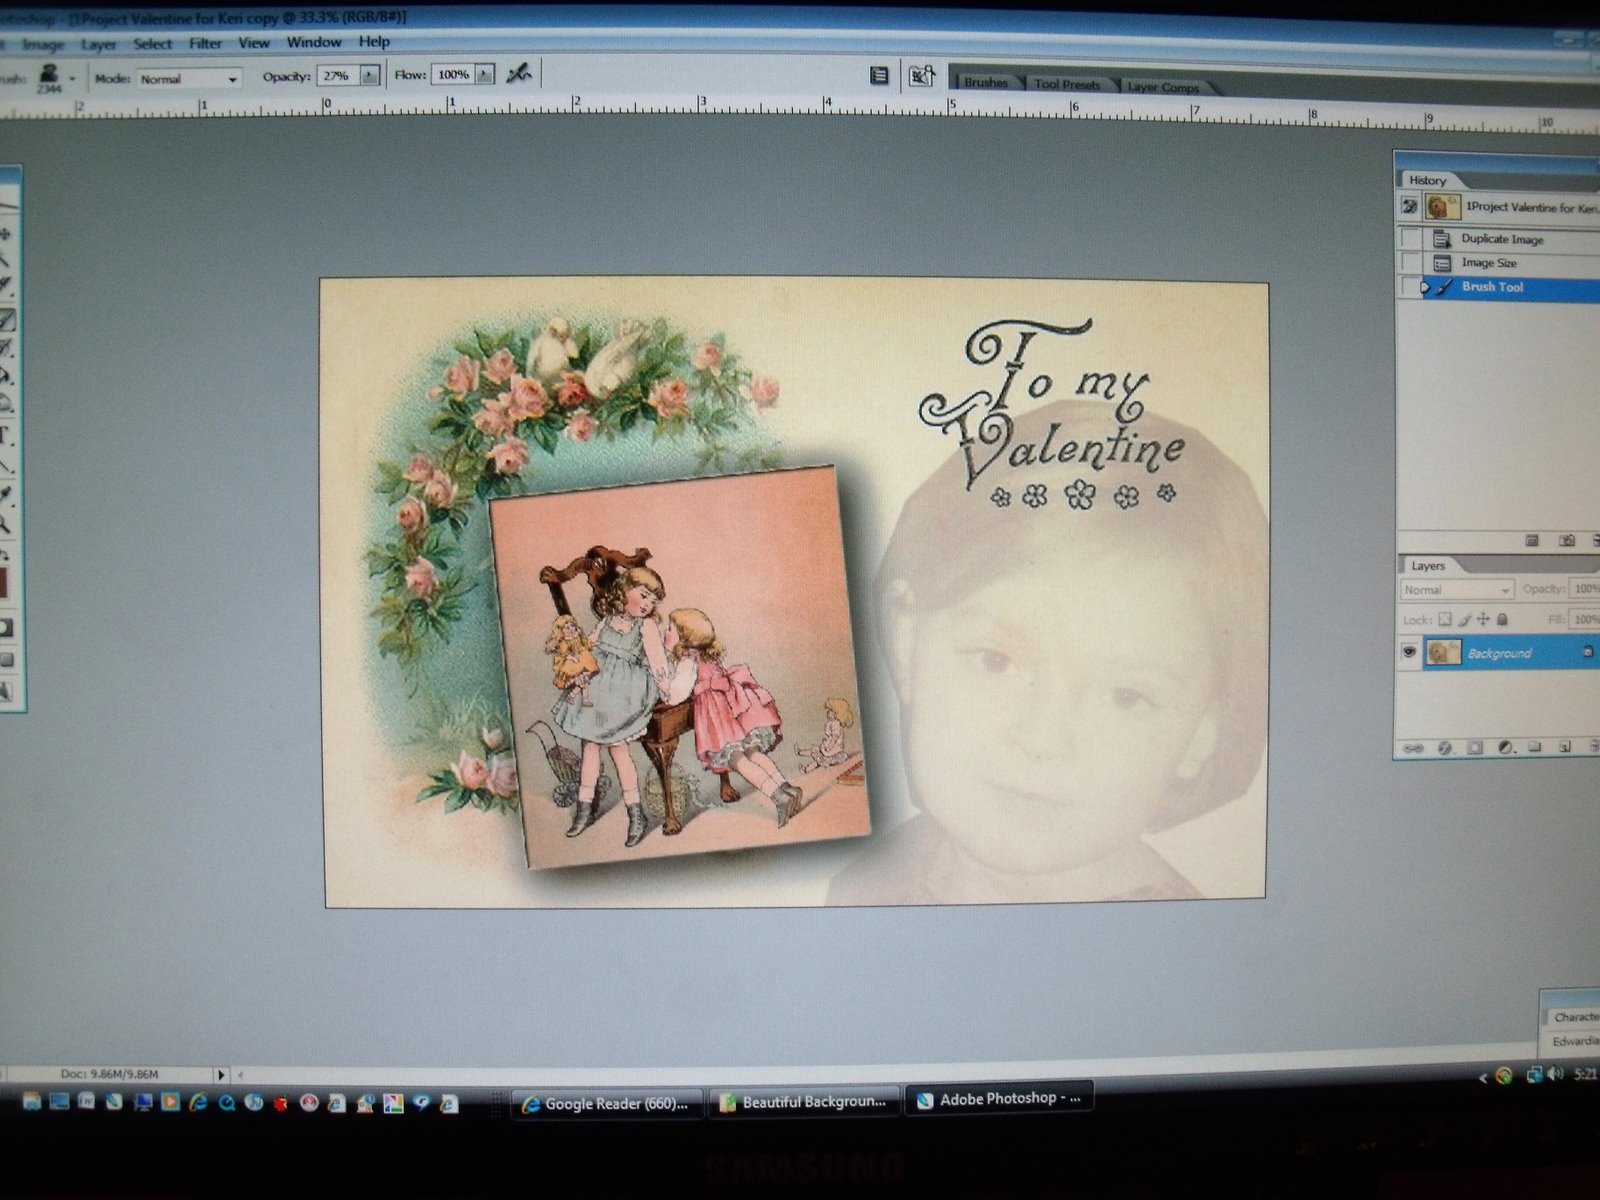Toggle lock all padlock in Layers panel
Image resolution: width=1600 pixels, height=1200 pixels.
[x=1502, y=620]
